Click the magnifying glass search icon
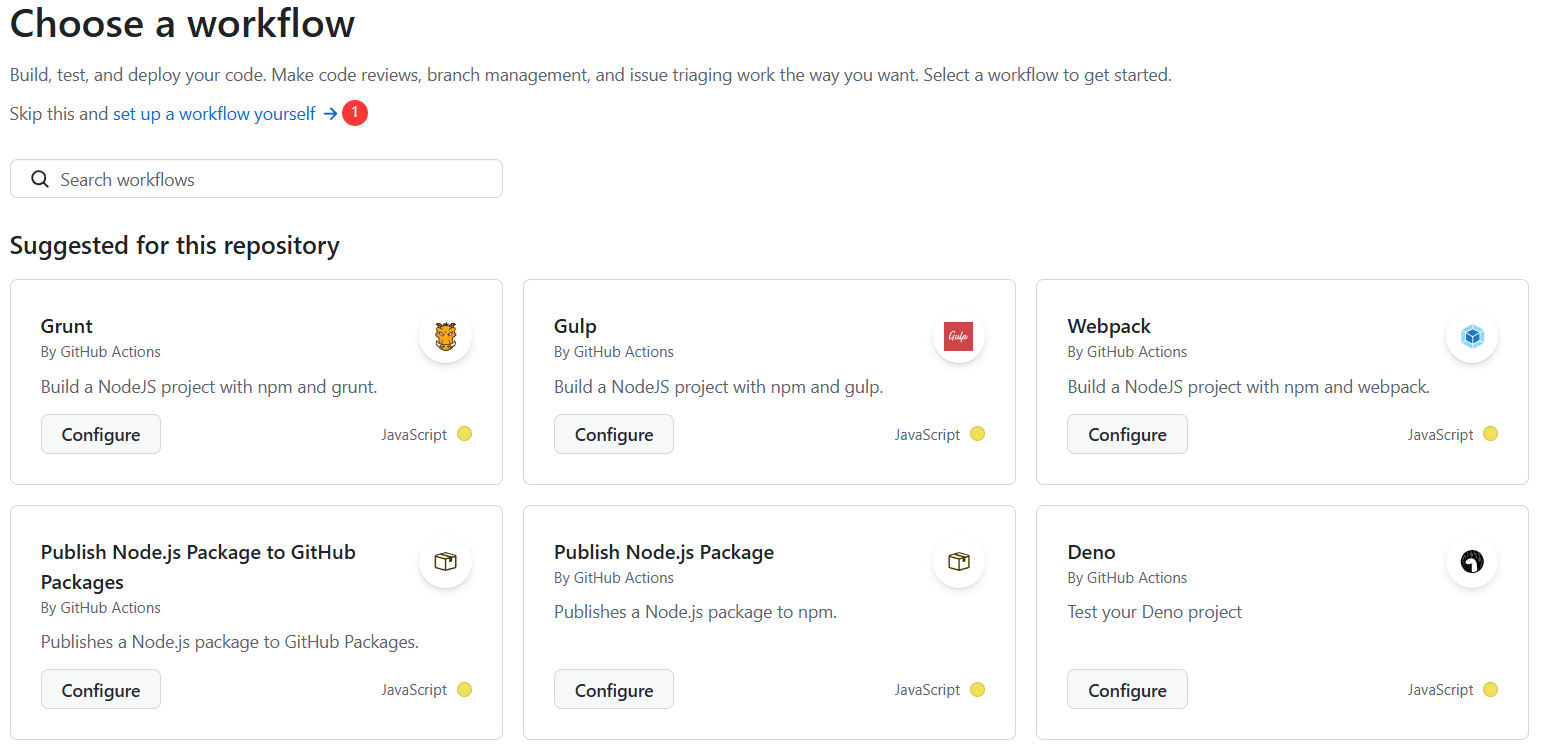Image resolution: width=1541 pixels, height=748 pixels. click(40, 179)
